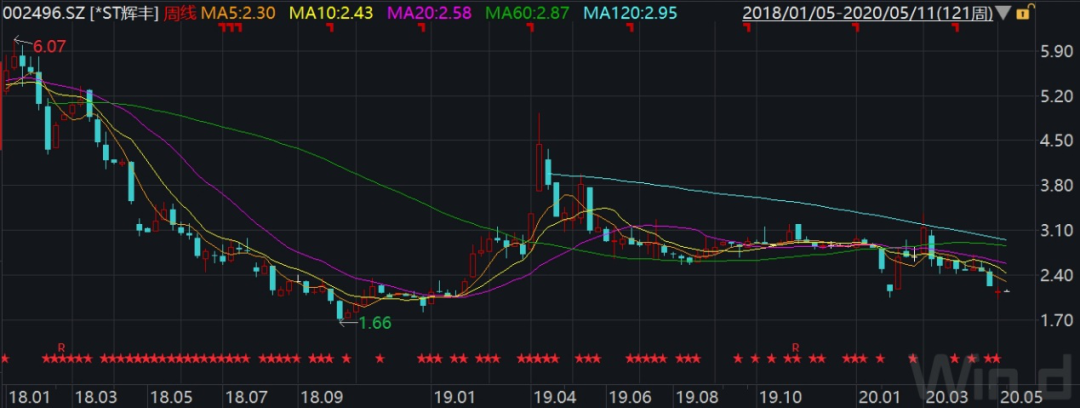
Task: Click the 18.03 date axis label
Action: pos(94,397)
